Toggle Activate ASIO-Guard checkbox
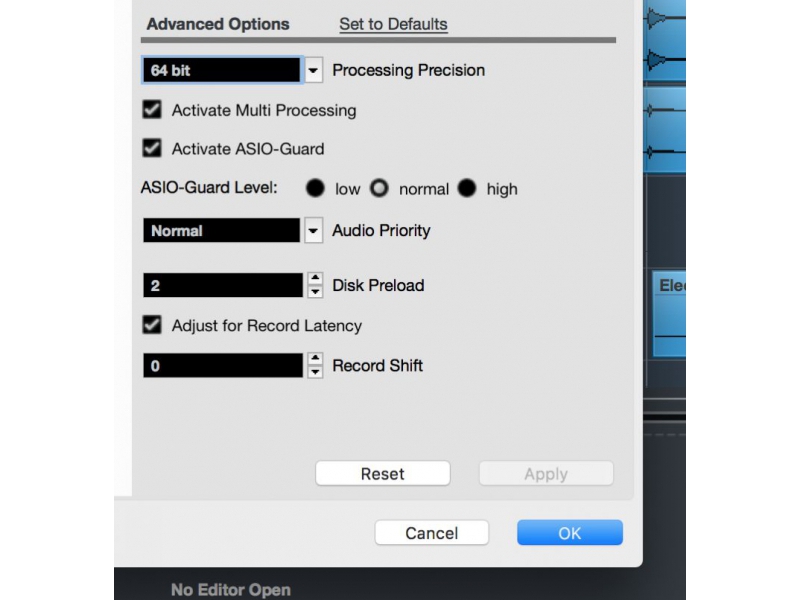800x600 pixels. 153,149
